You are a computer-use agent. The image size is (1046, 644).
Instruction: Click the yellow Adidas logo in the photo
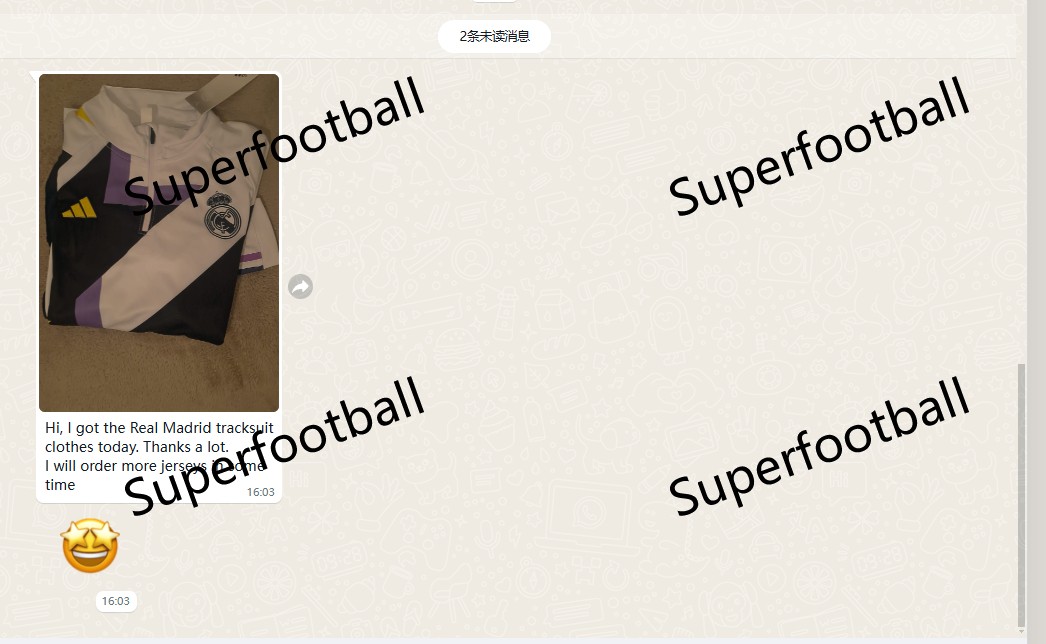coord(80,208)
